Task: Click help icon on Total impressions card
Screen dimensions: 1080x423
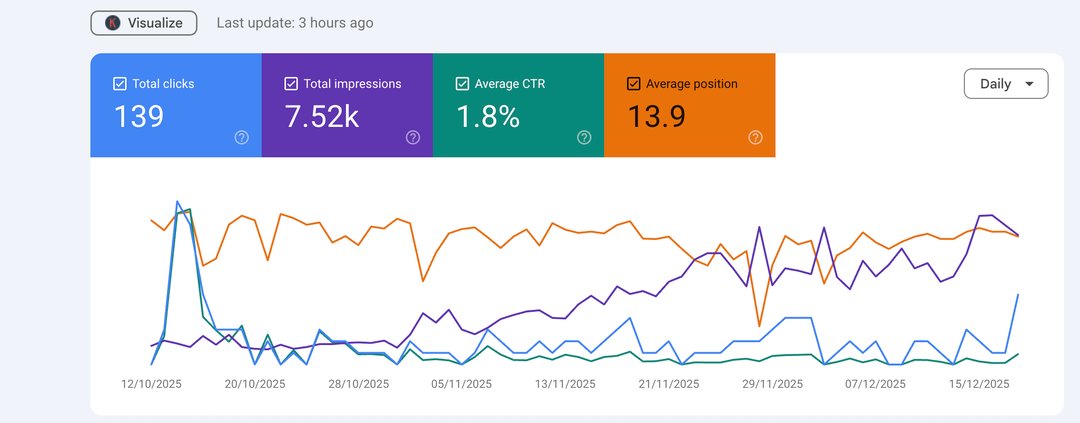Action: coord(413,138)
